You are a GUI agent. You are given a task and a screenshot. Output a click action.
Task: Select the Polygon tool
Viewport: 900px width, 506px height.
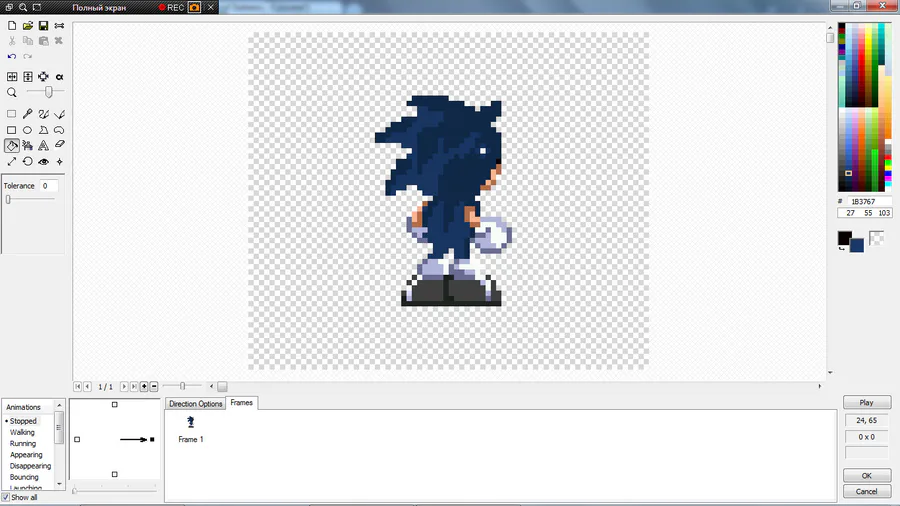tap(43, 130)
